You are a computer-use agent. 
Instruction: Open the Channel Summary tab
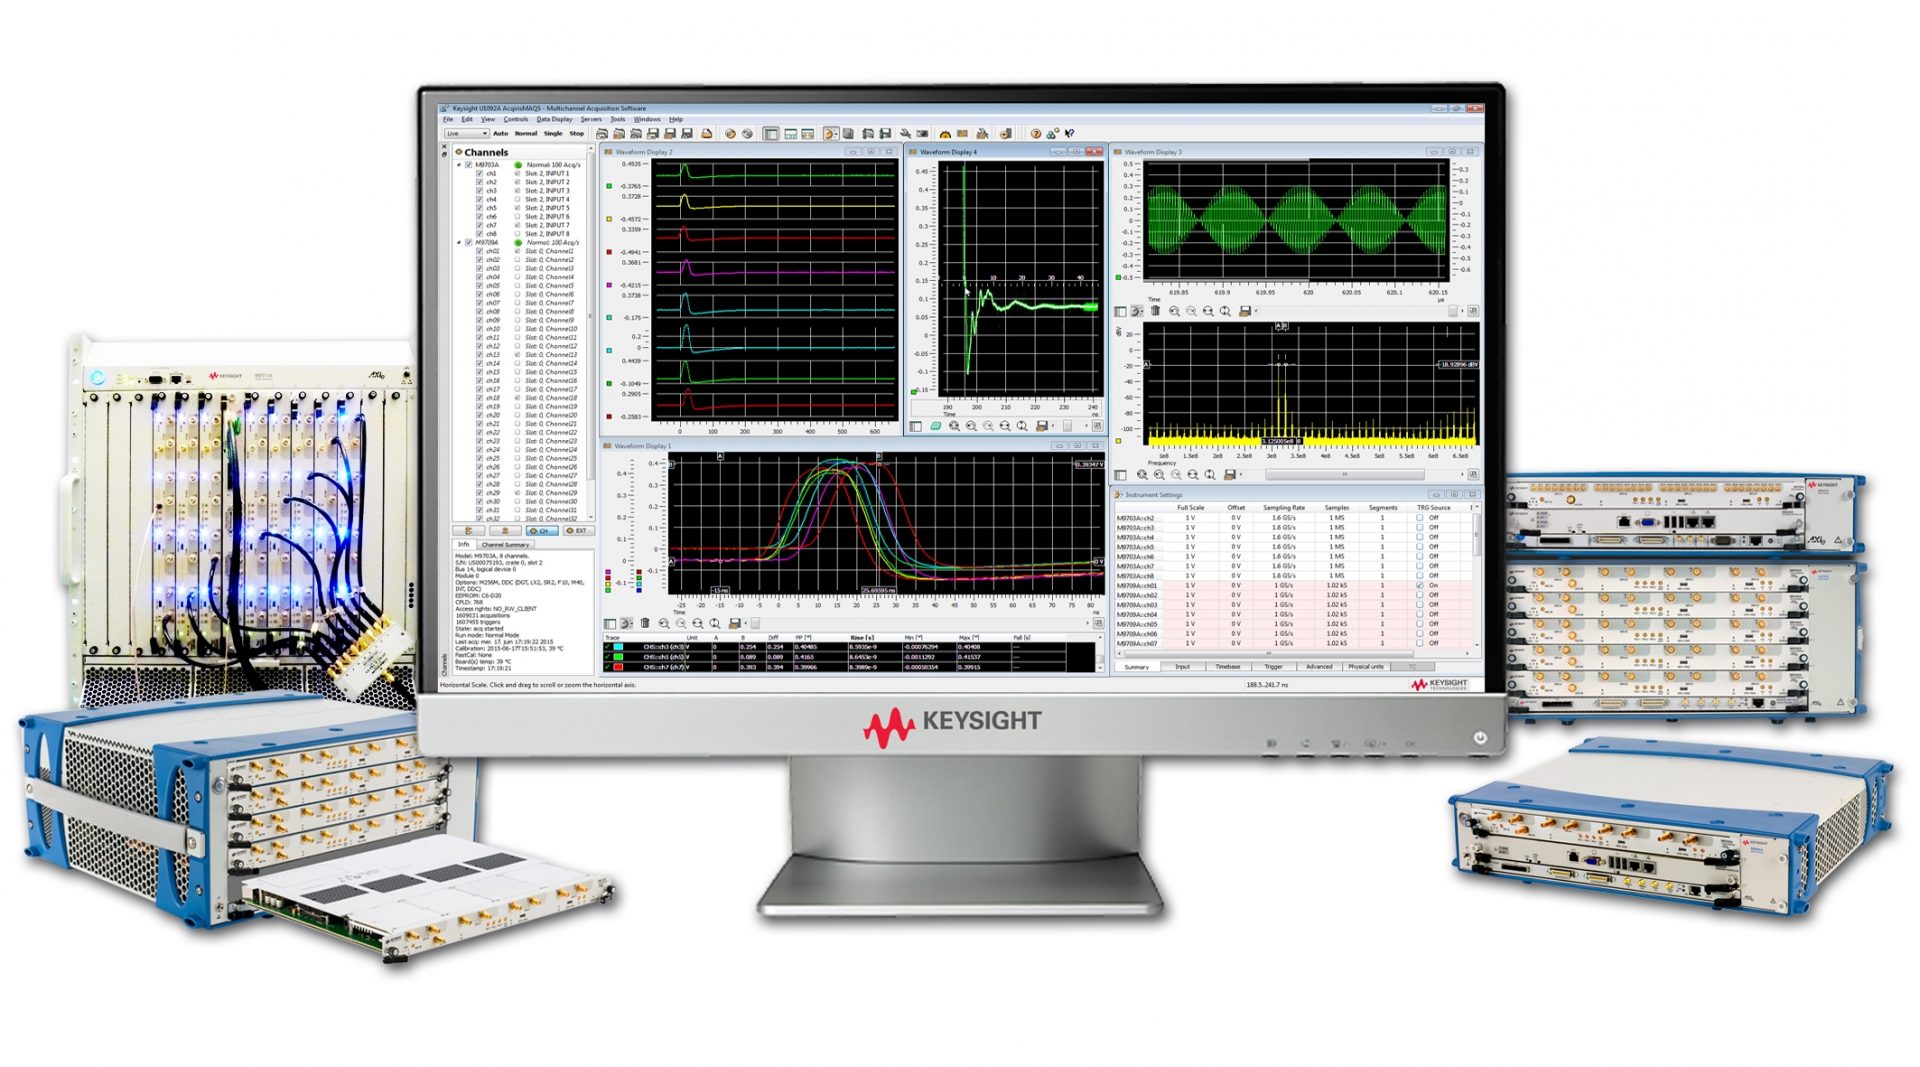[505, 545]
